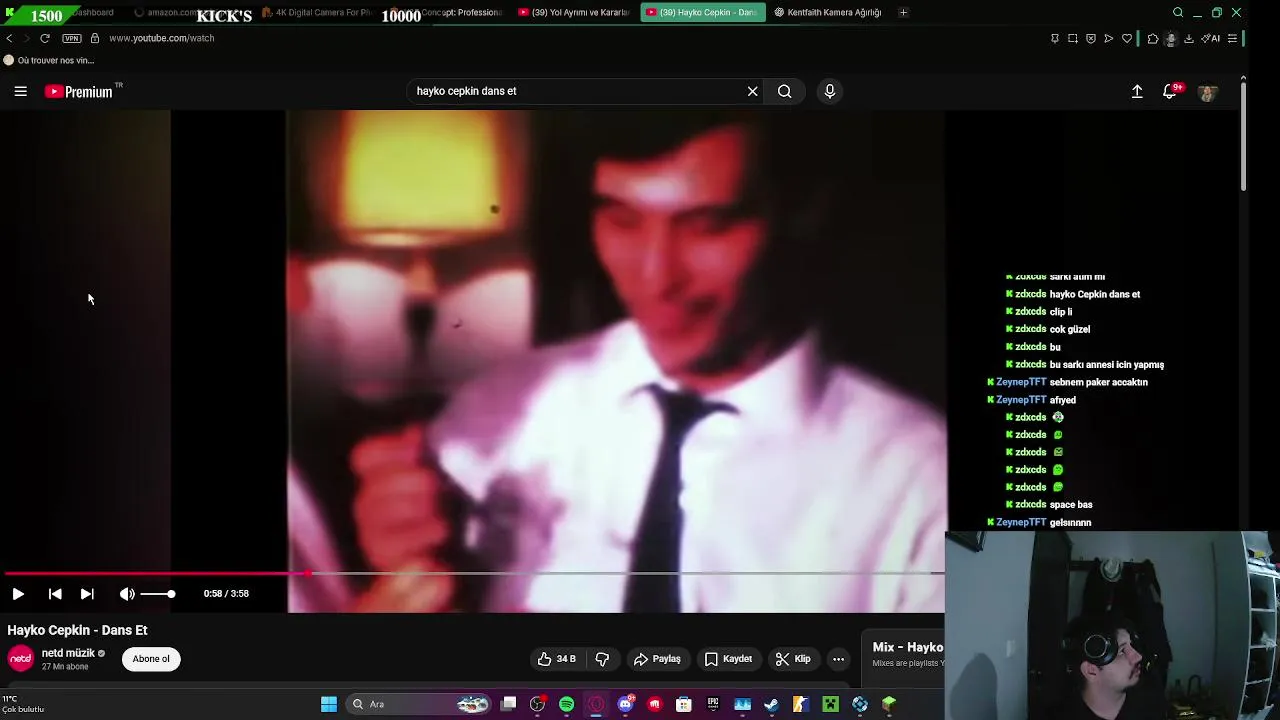Open the green Minecraft creeper taskbar icon
The width and height of the screenshot is (1280, 720).
[x=830, y=704]
